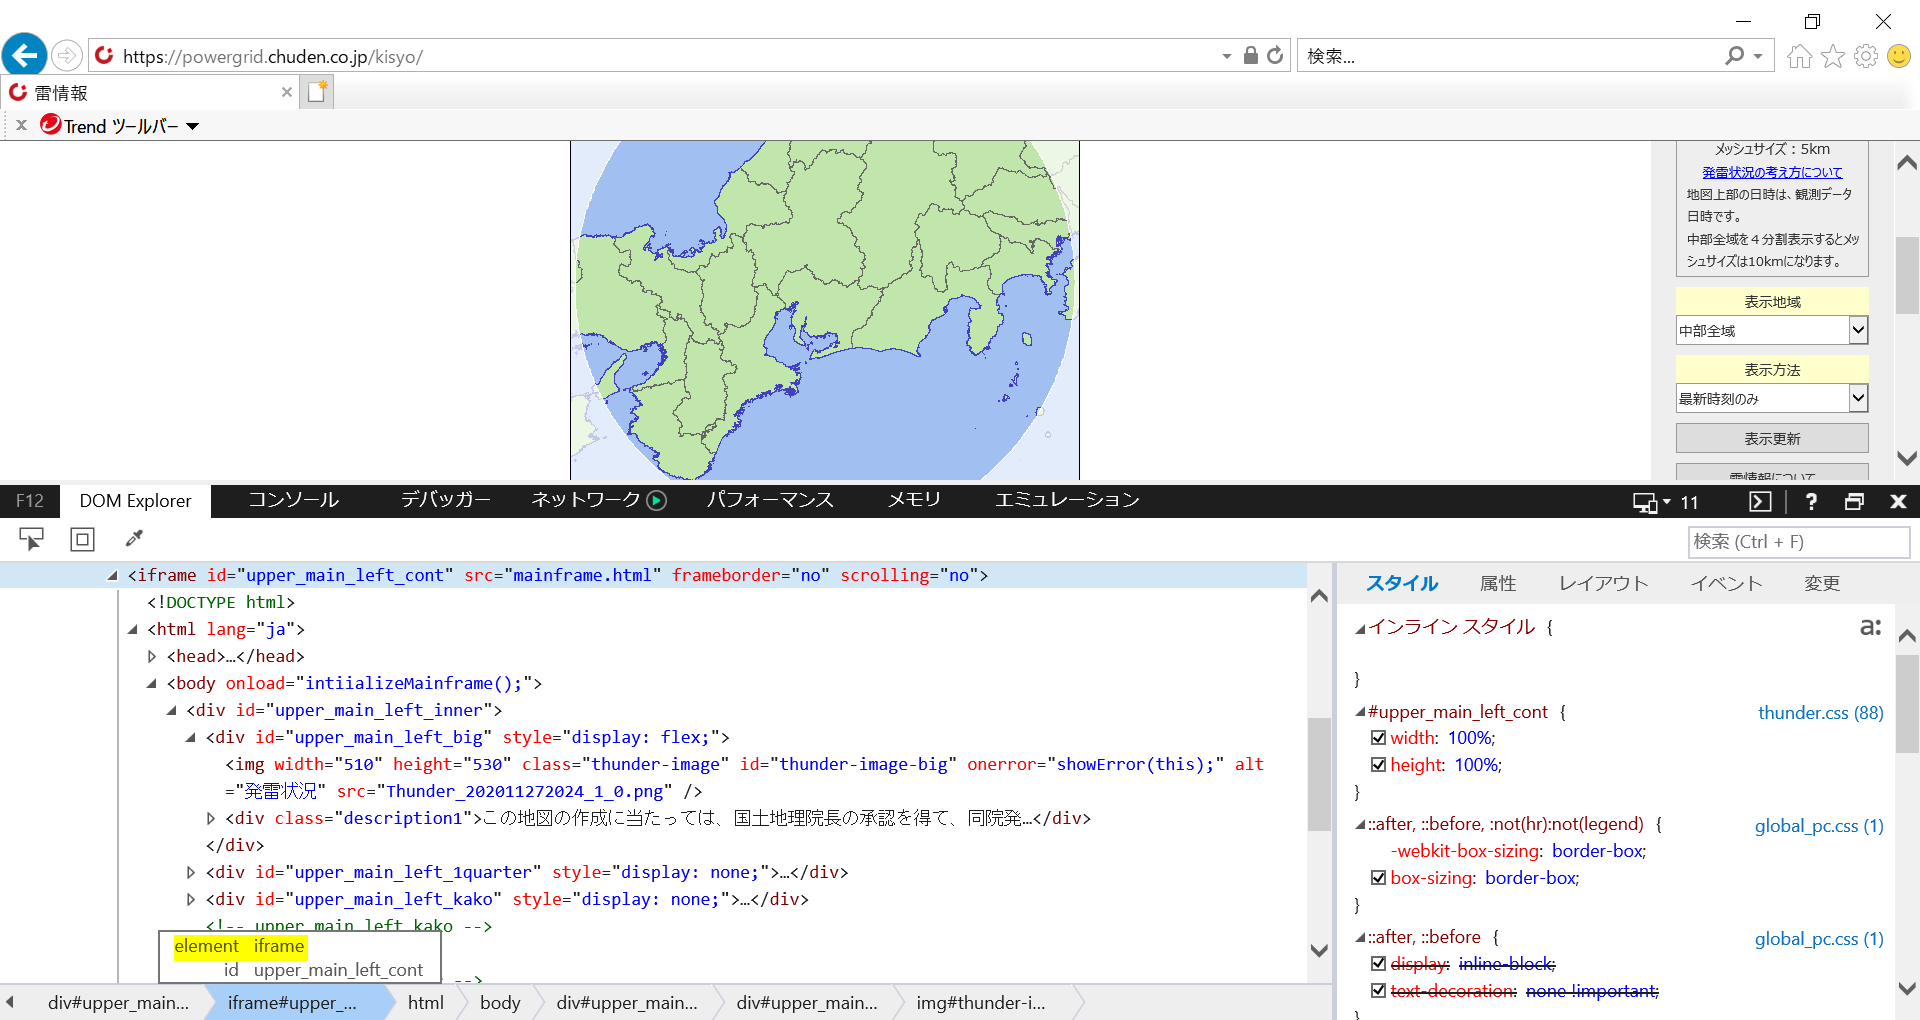The height and width of the screenshot is (1020, 1920).
Task: Select img#thunder-i... in breadcrumb
Action: click(981, 1003)
